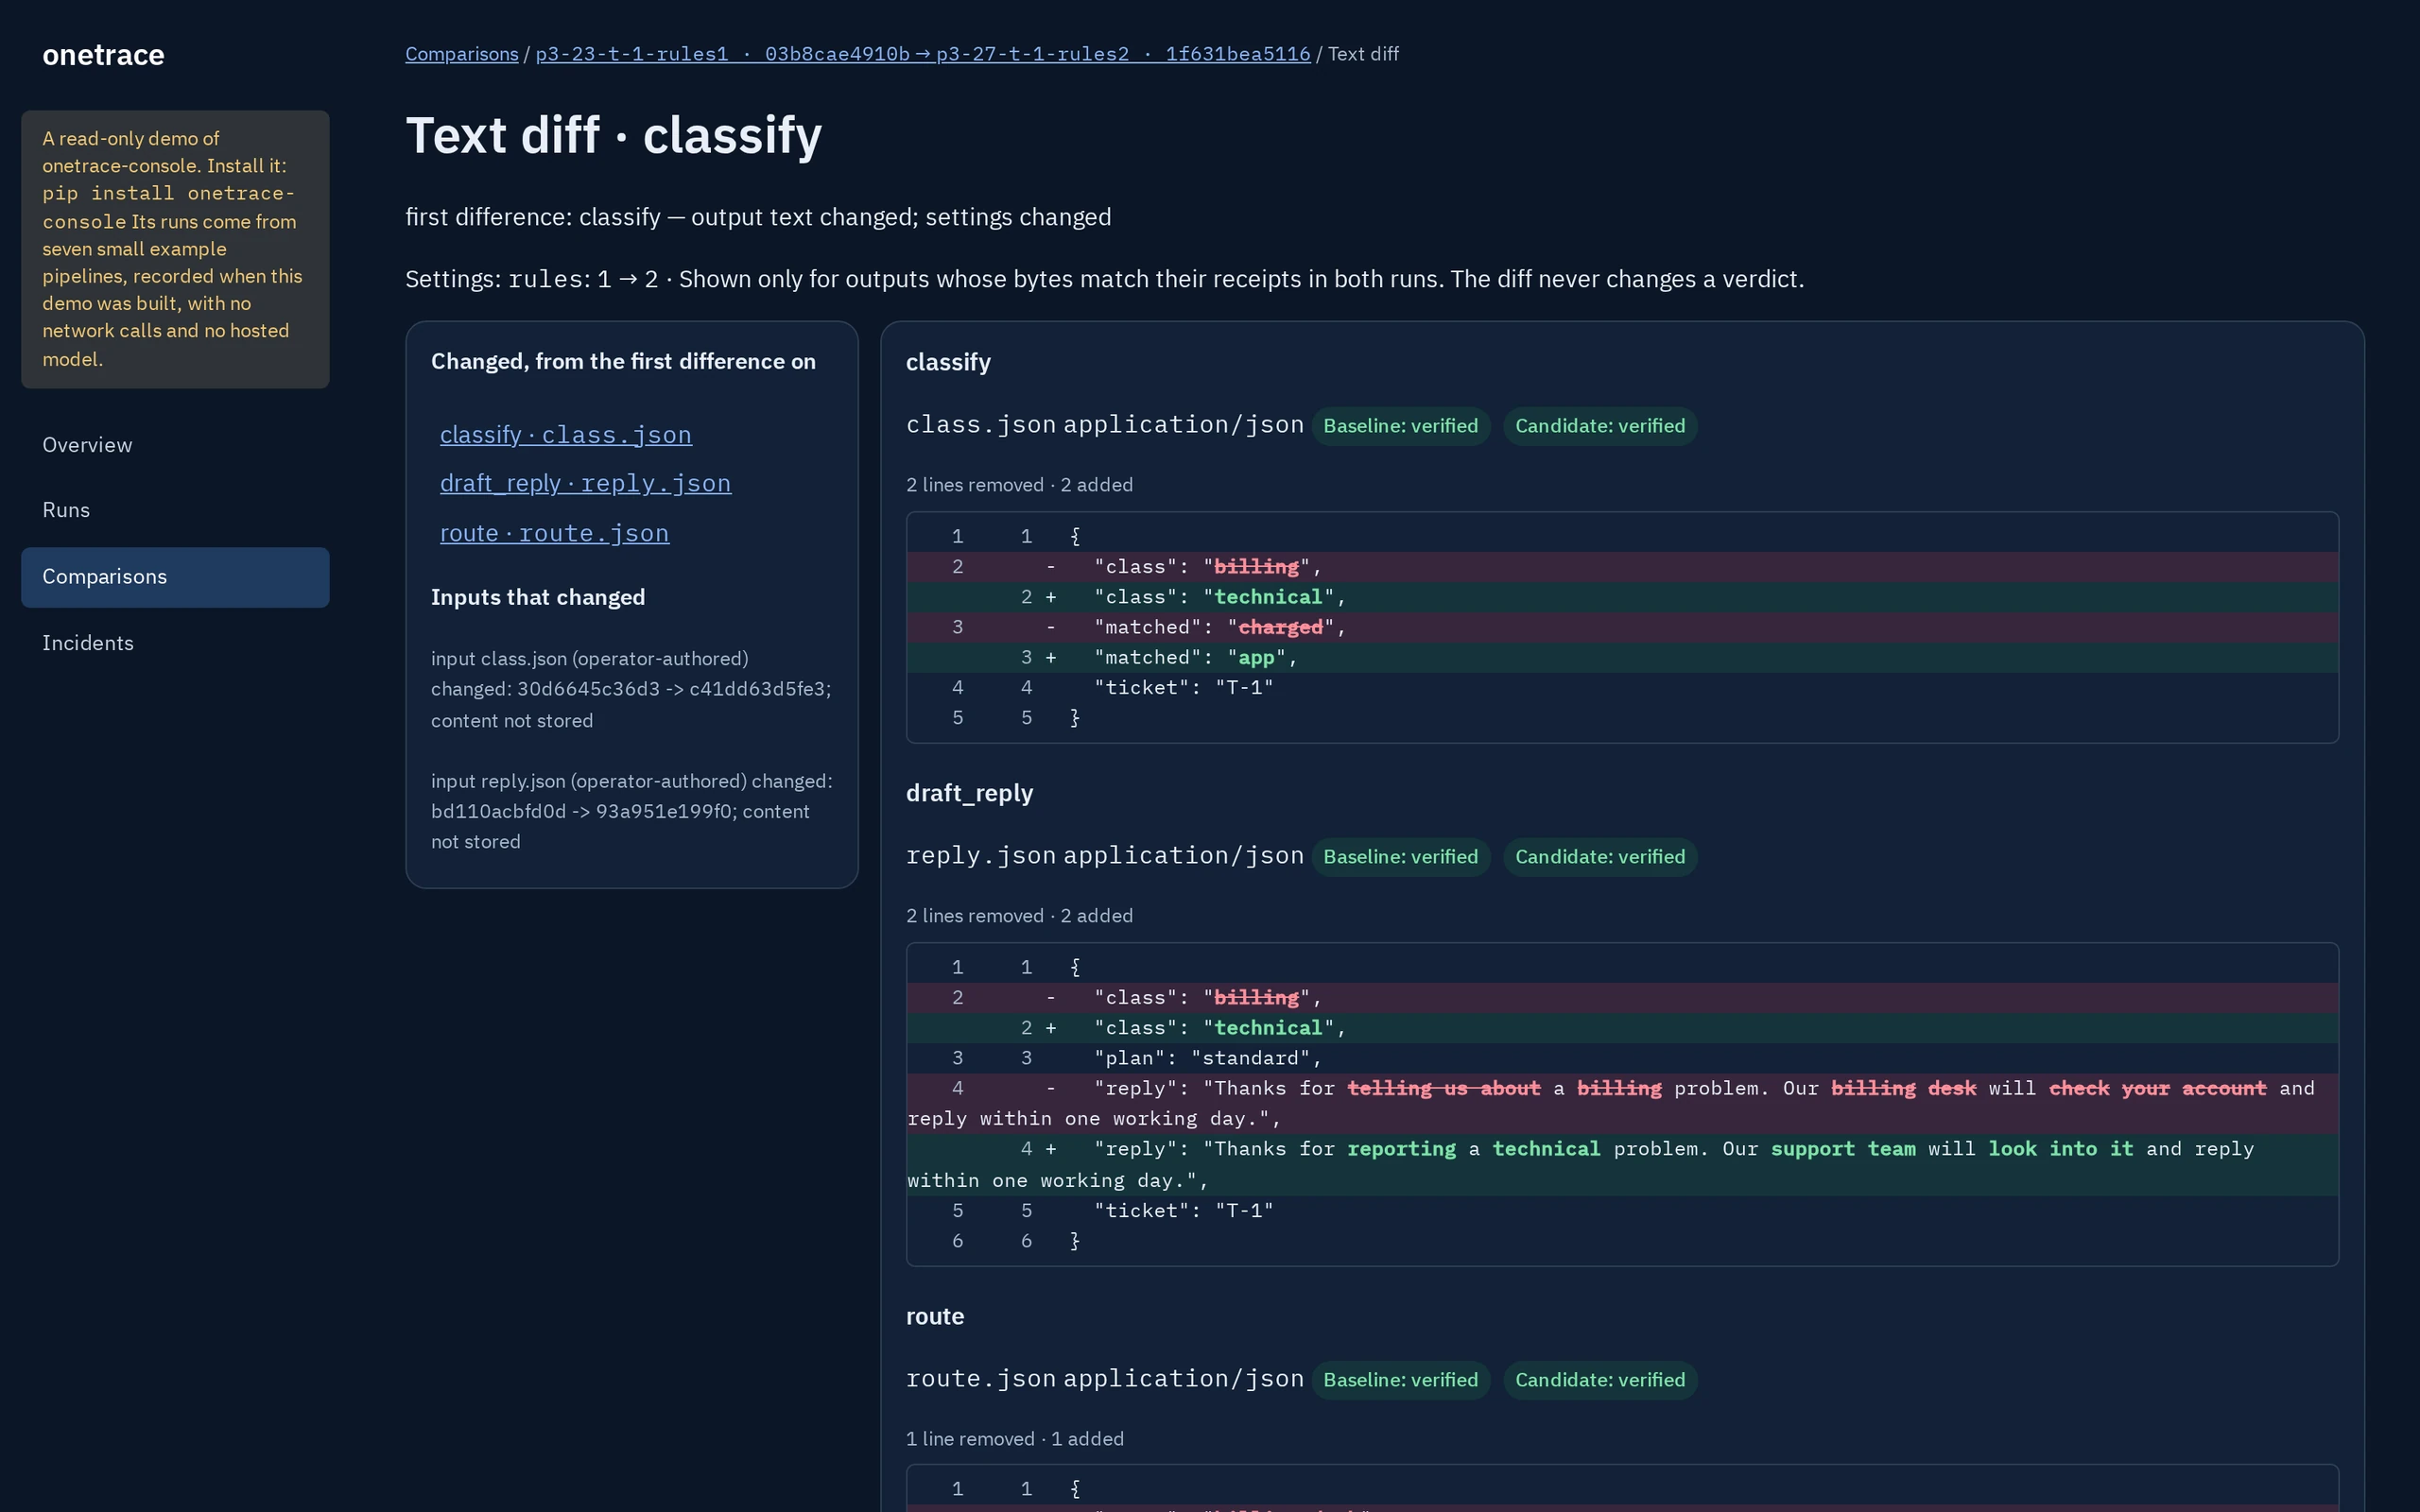Click the draft_reply section heading
This screenshot has width=2420, height=1512.
[969, 793]
